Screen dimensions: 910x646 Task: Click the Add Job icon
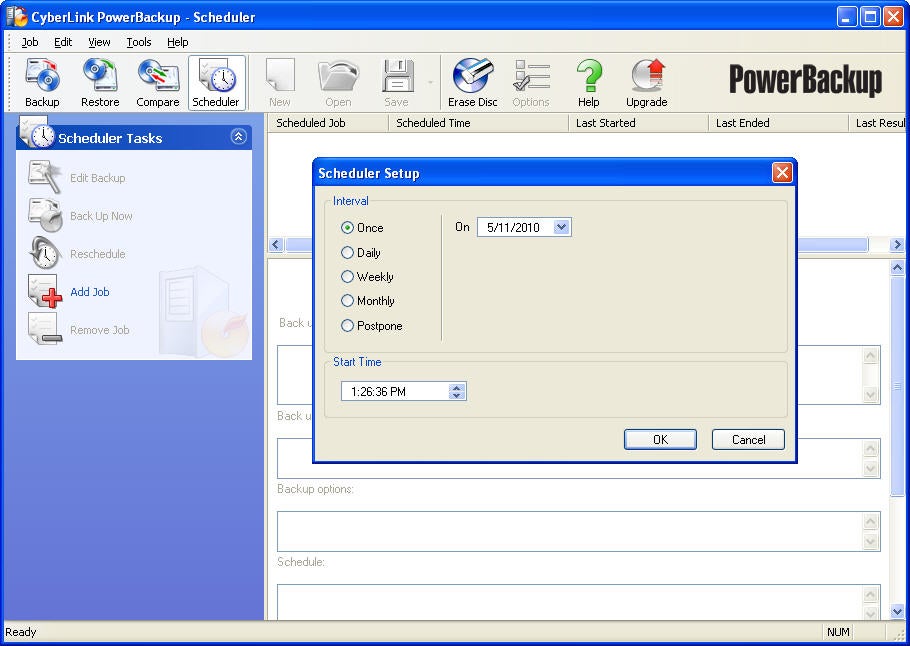click(x=46, y=292)
